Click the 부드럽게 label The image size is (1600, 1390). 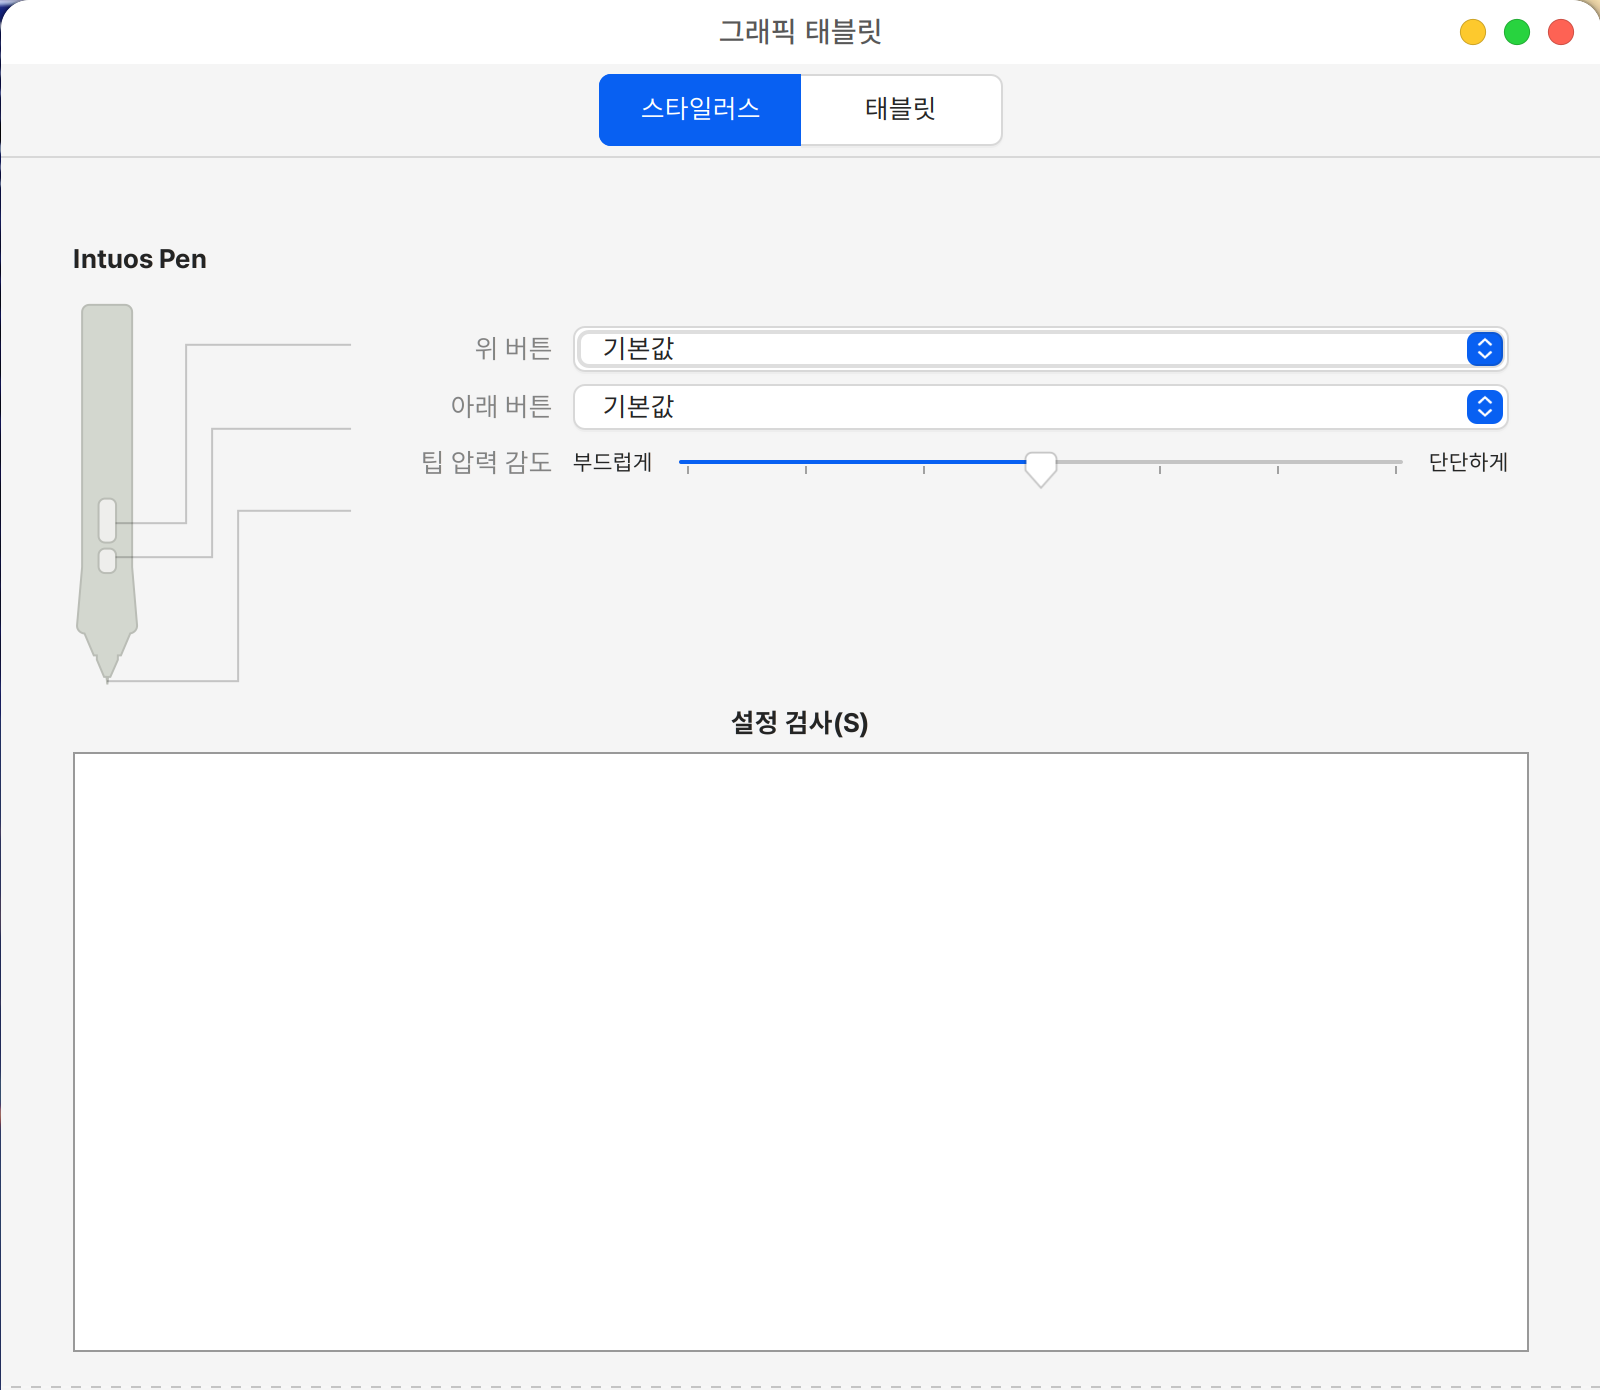(612, 462)
